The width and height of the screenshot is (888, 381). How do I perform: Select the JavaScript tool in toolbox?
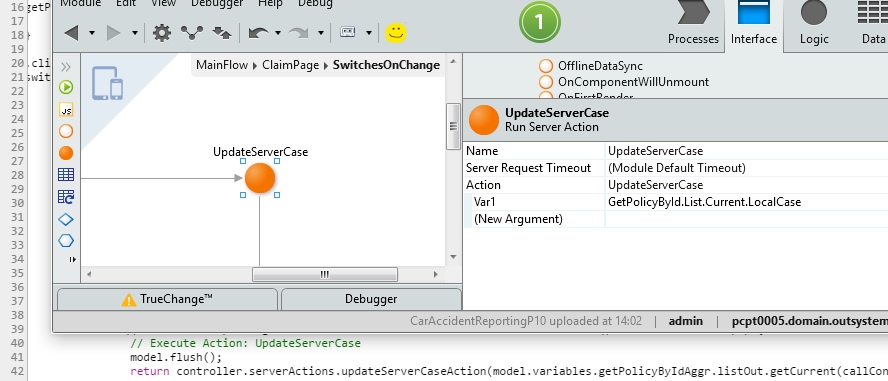66,110
